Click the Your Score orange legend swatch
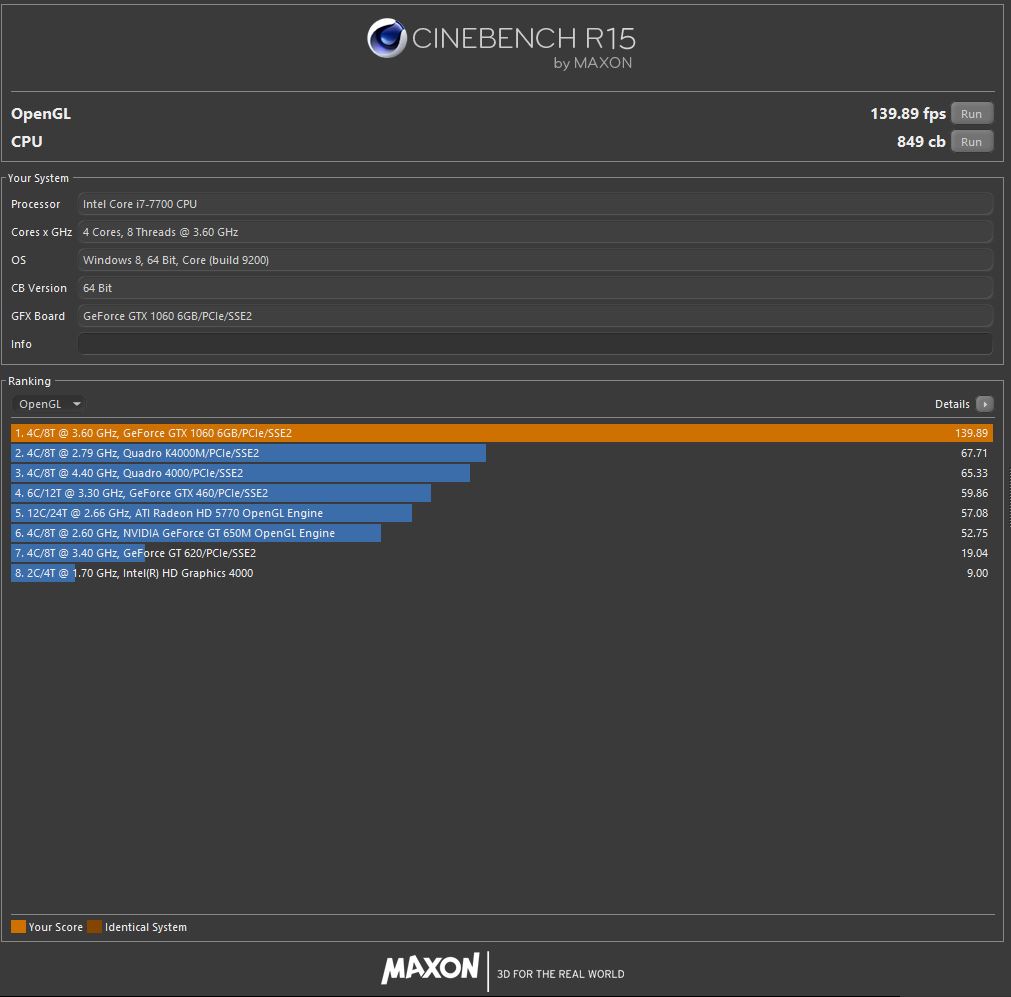Screen dimensions: 1011x997 tap(18, 927)
